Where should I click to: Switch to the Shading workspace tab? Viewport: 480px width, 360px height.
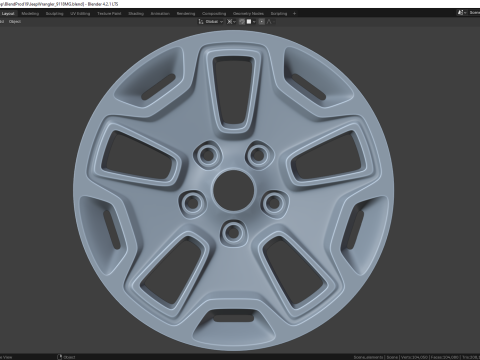click(136, 14)
